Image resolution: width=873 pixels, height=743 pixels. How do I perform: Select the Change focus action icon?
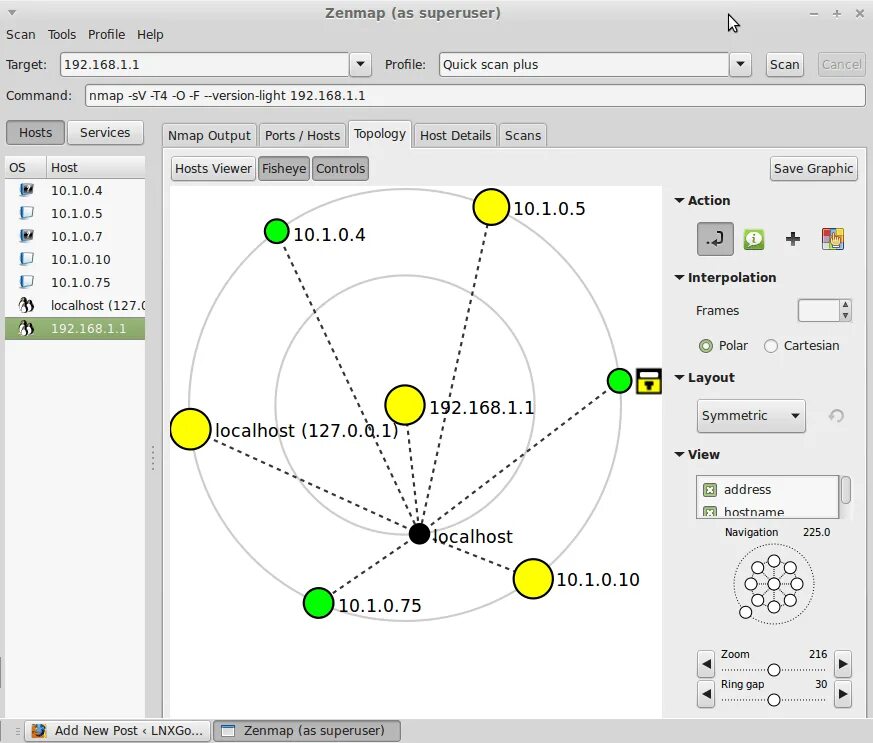[x=715, y=239]
